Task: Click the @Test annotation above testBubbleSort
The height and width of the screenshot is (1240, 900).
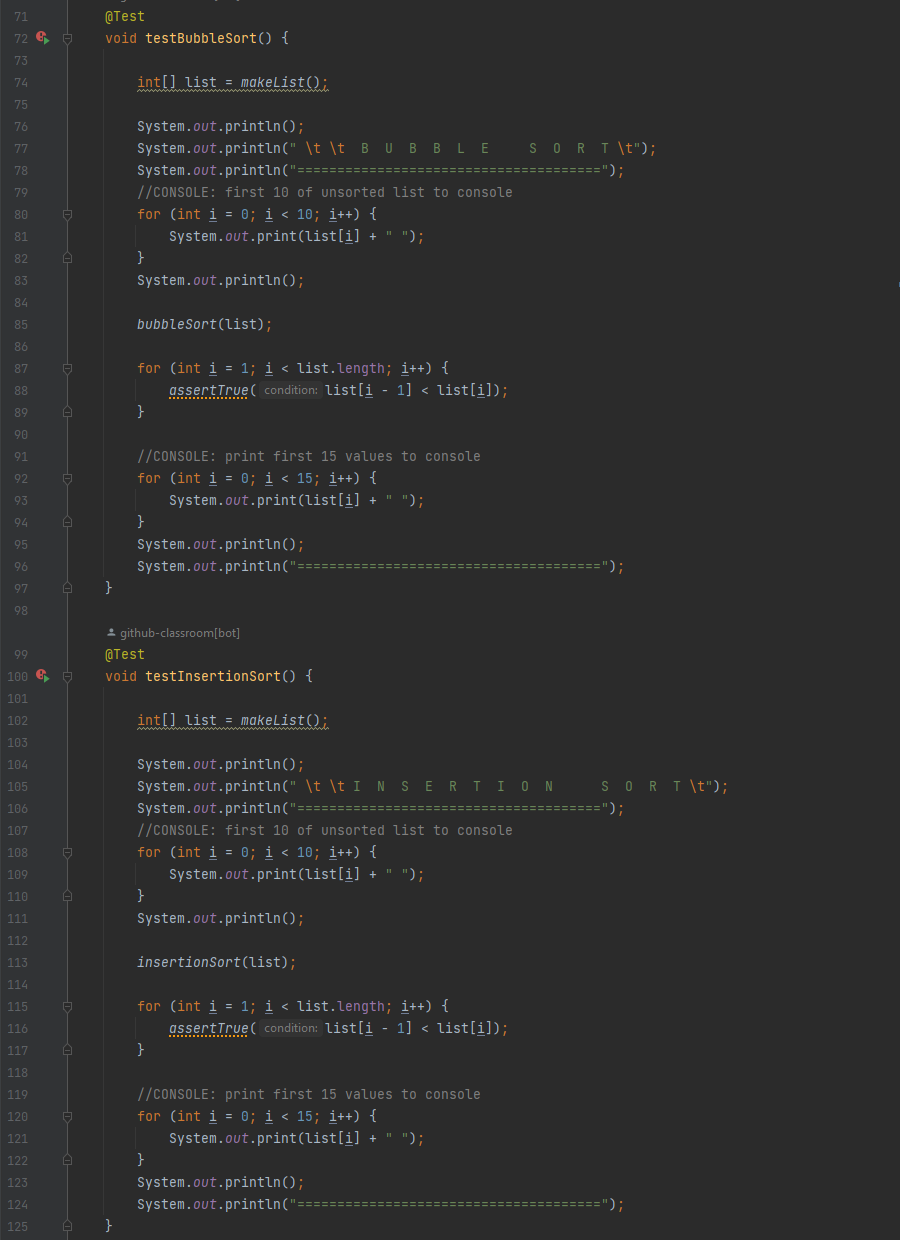Action: 124,15
